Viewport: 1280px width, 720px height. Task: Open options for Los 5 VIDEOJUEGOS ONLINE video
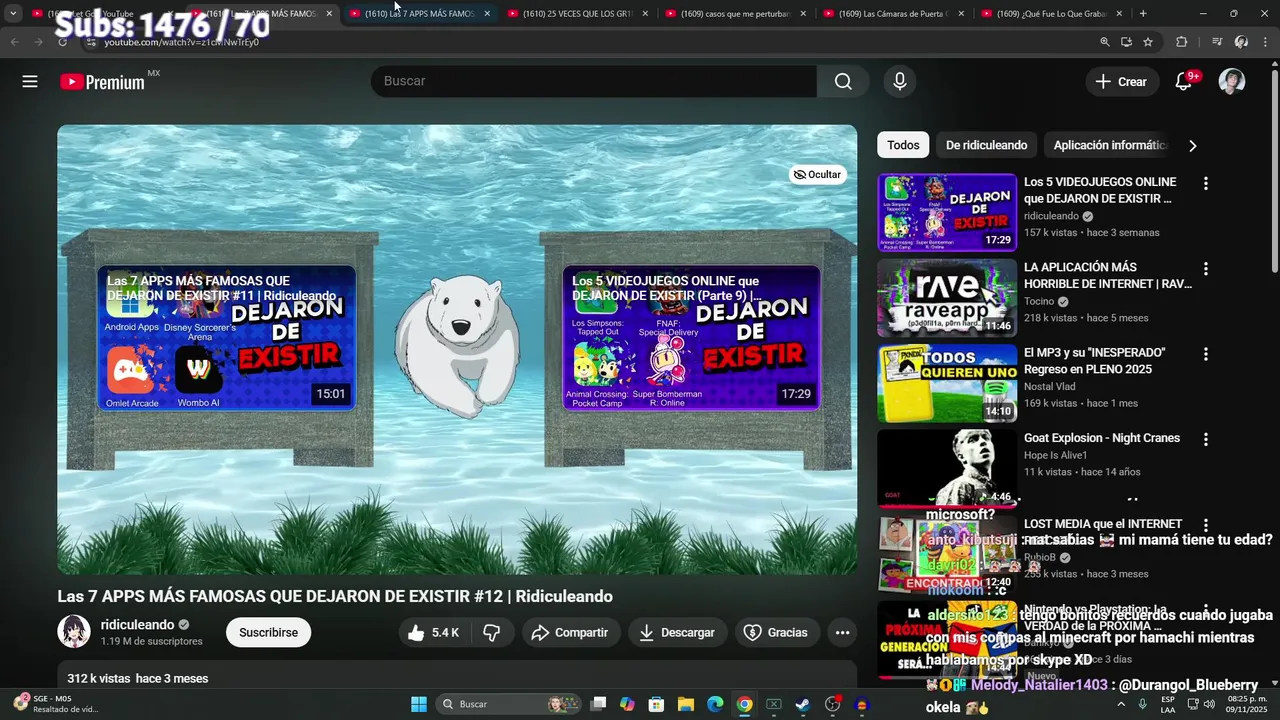pos(1205,184)
